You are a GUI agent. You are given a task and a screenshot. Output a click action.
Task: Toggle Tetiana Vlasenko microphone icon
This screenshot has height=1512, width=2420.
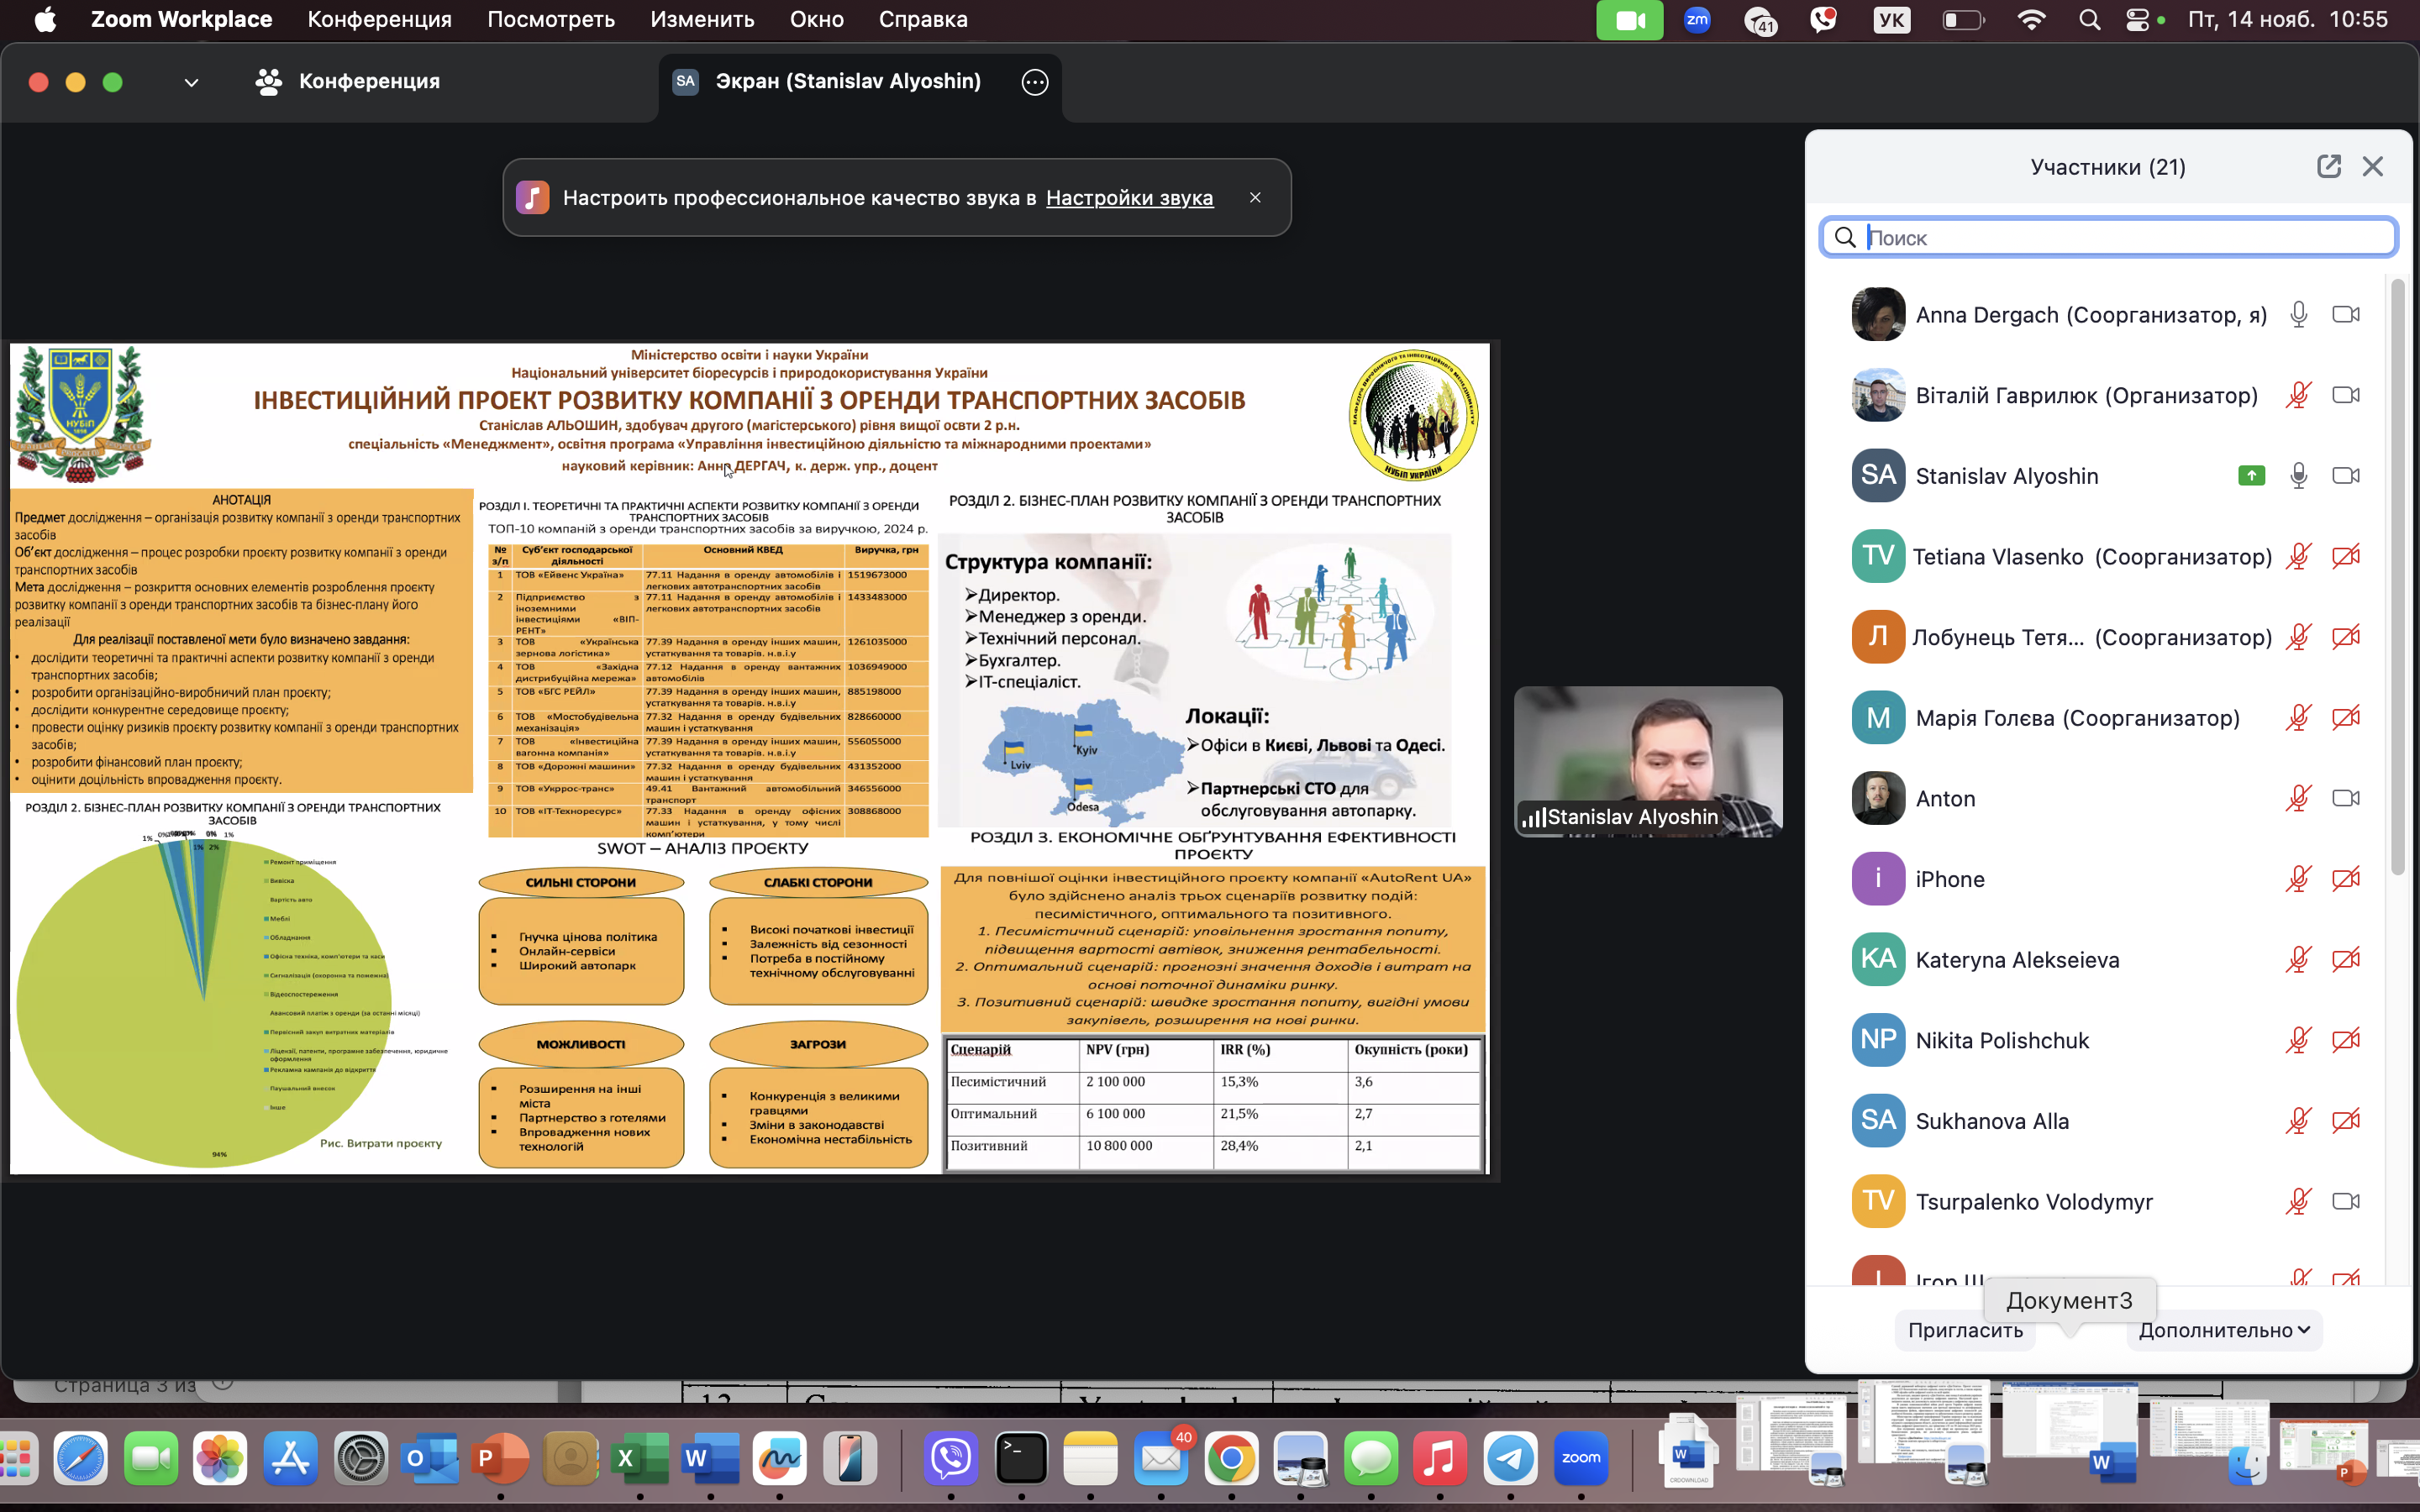2299,556
